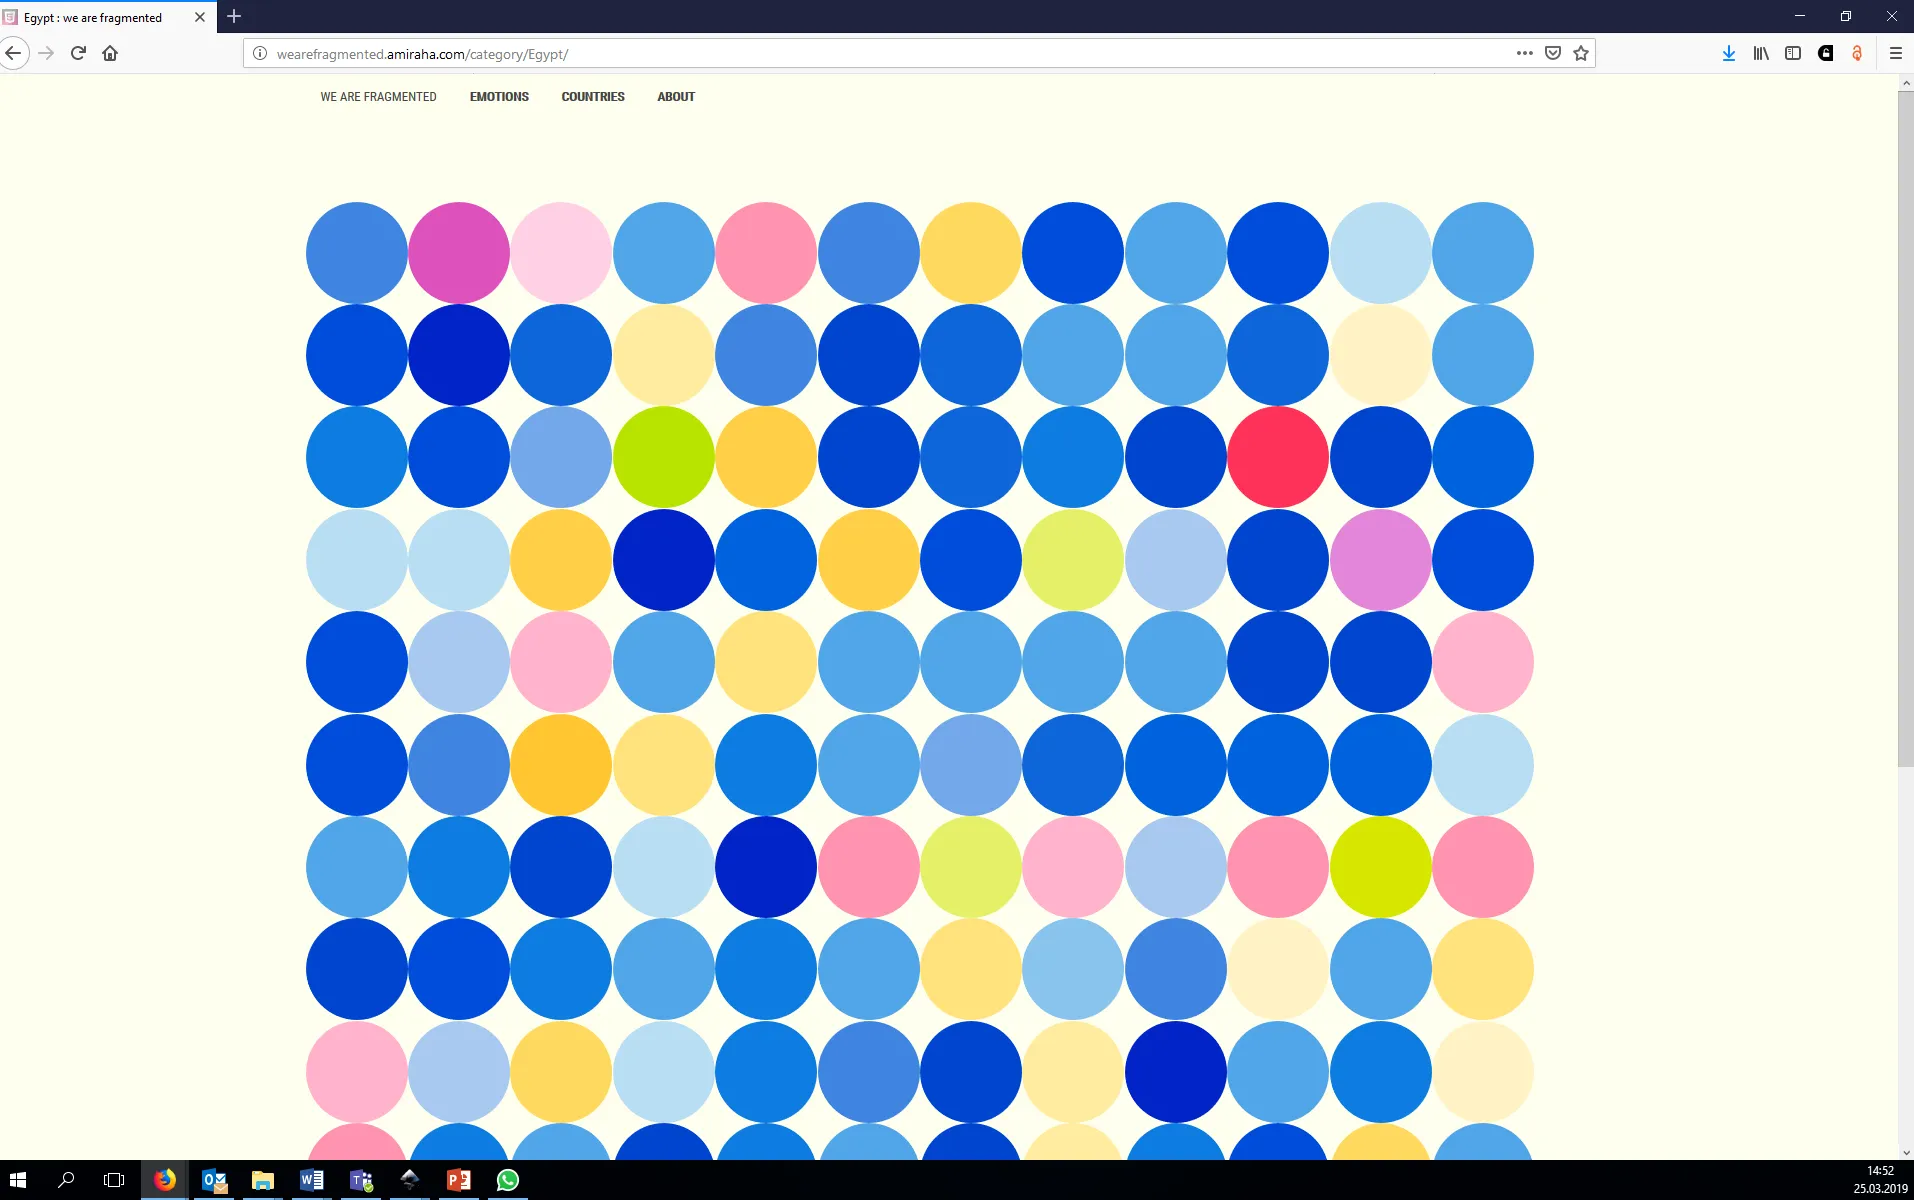Open the page actions three-dot menu
This screenshot has width=1914, height=1200.
click(x=1524, y=53)
